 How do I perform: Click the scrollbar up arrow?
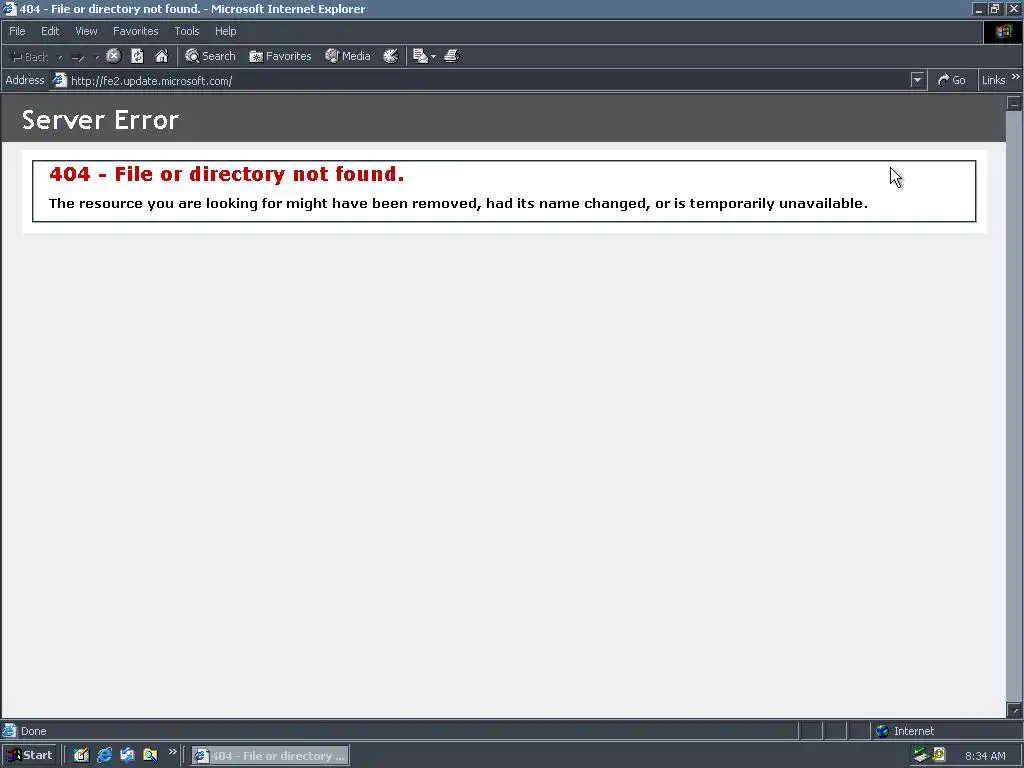(x=1014, y=103)
